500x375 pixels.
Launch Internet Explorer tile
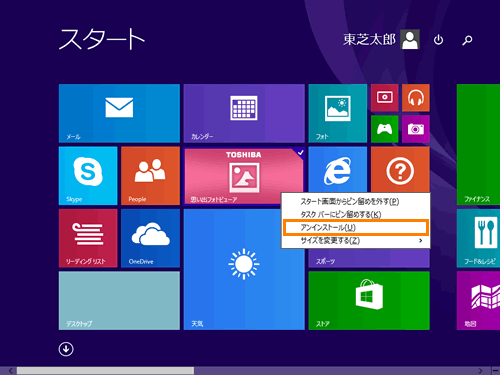pyautogui.click(x=338, y=169)
